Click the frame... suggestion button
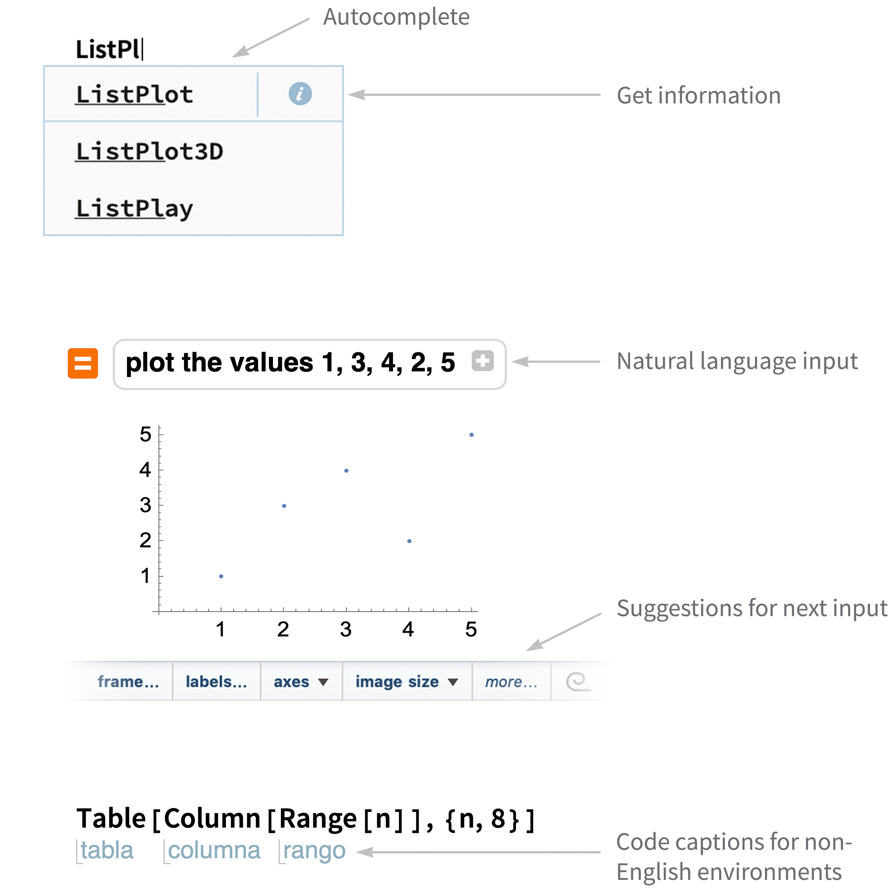The width and height of the screenshot is (896, 894). click(x=129, y=681)
